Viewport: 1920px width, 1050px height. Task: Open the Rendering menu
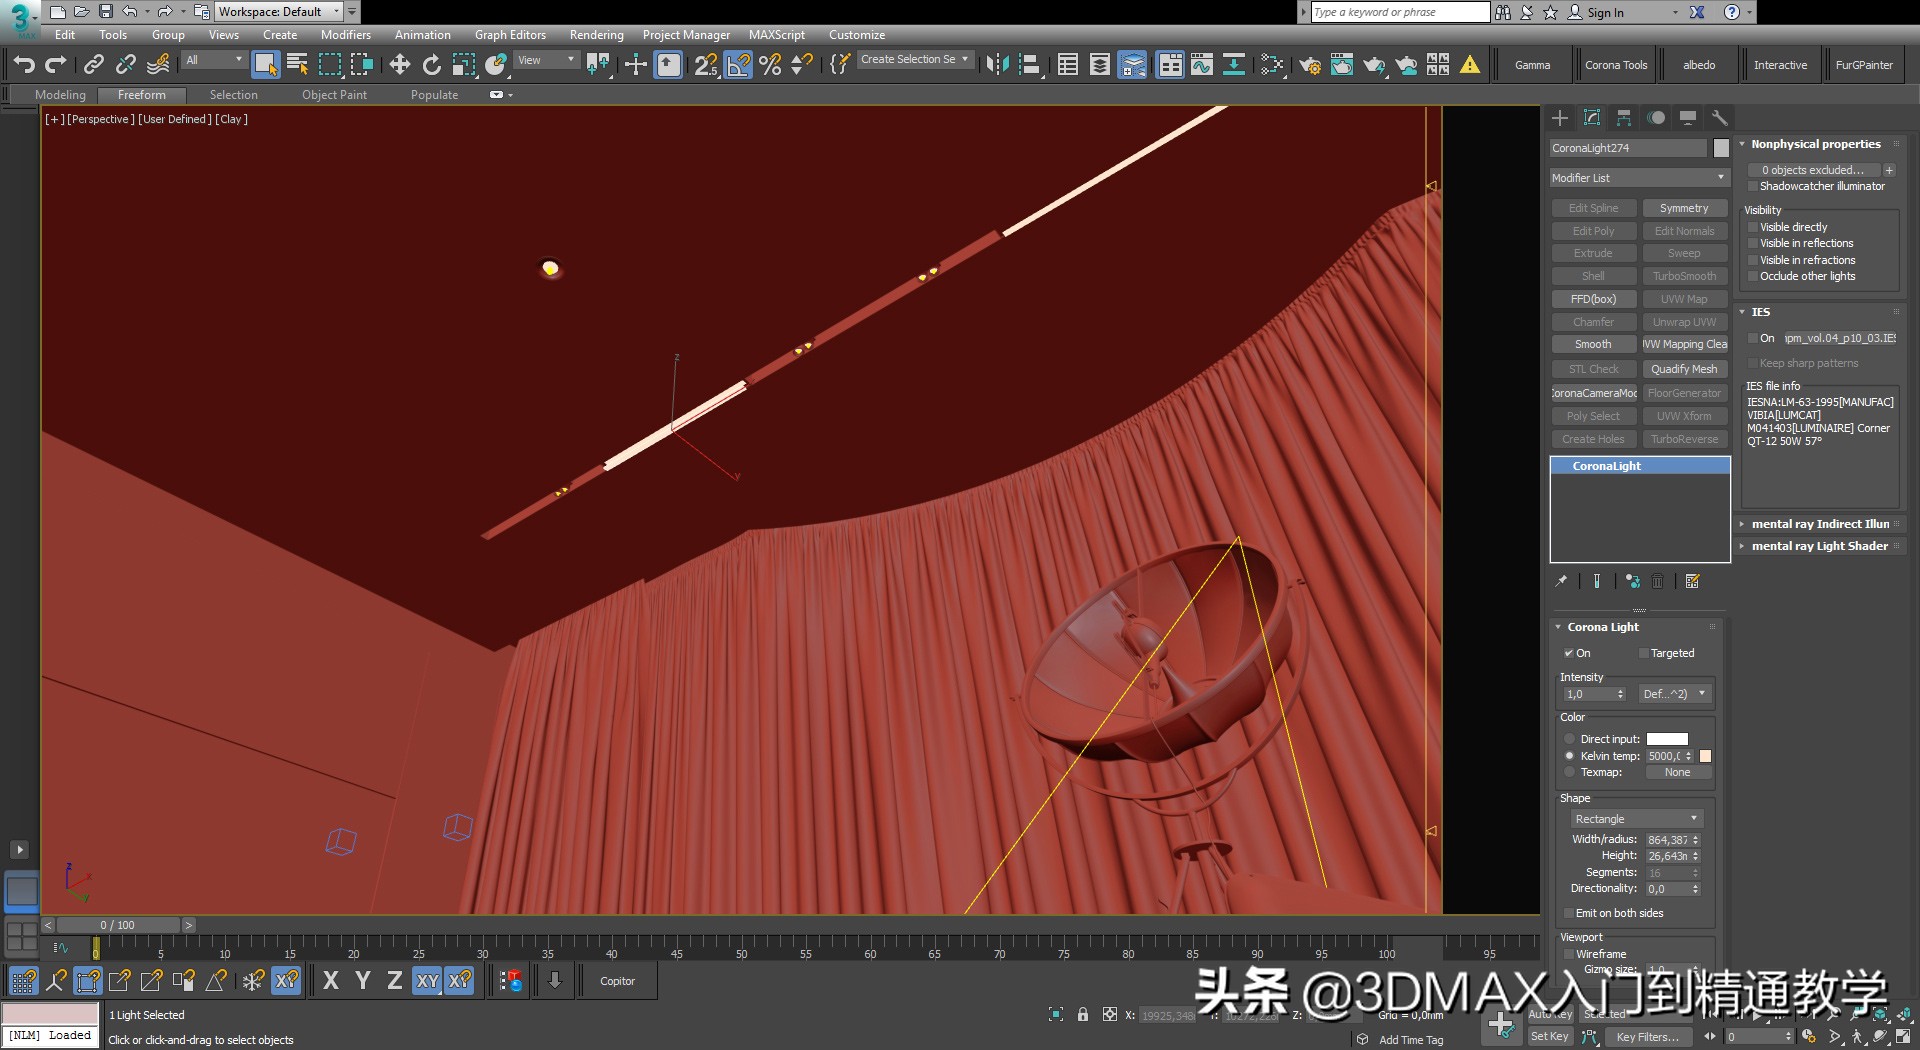(596, 34)
